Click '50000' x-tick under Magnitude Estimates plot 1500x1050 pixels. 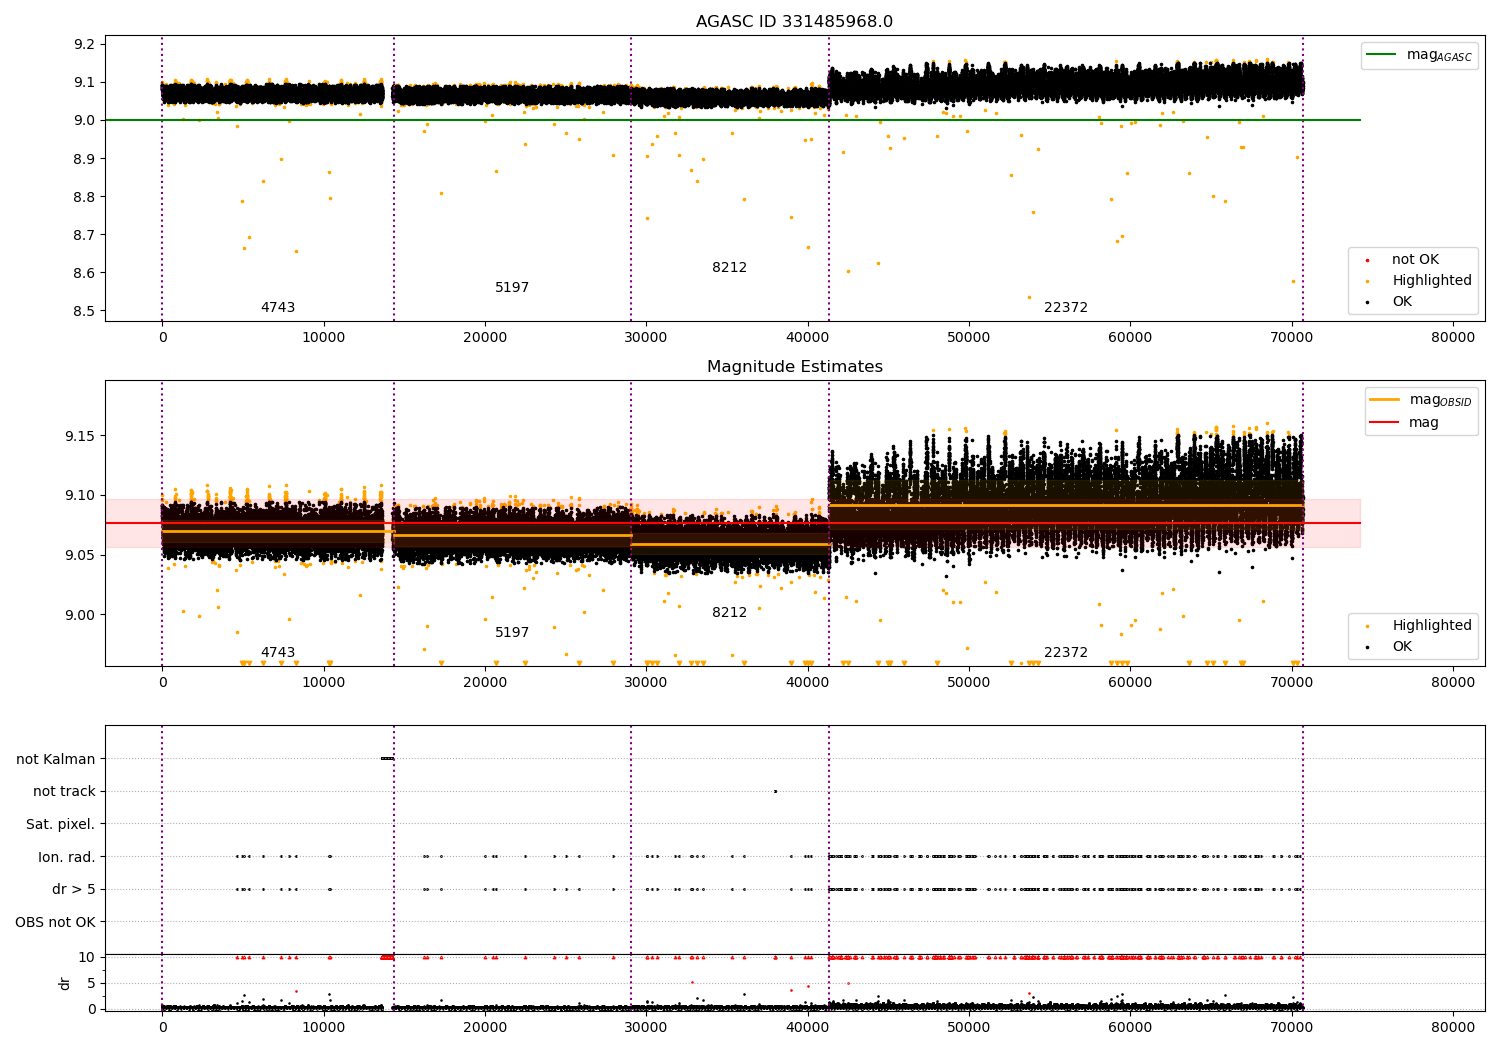[x=968, y=683]
